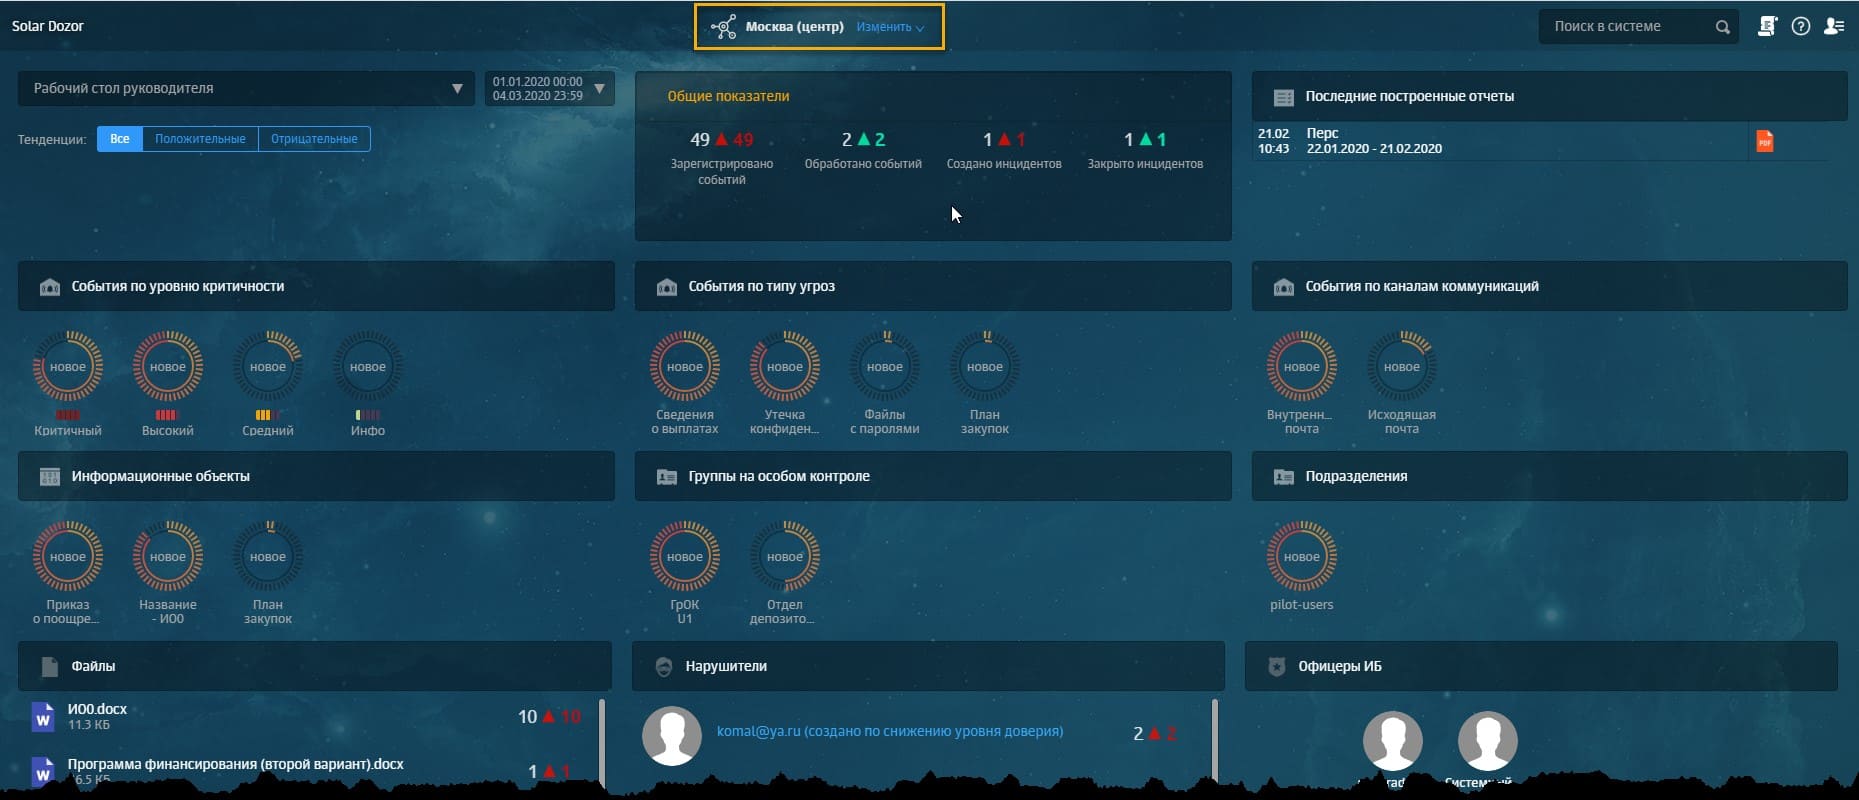This screenshot has height=800, width=1859.
Task: Click the Зарегистрировано событий value 49
Action: coord(700,140)
